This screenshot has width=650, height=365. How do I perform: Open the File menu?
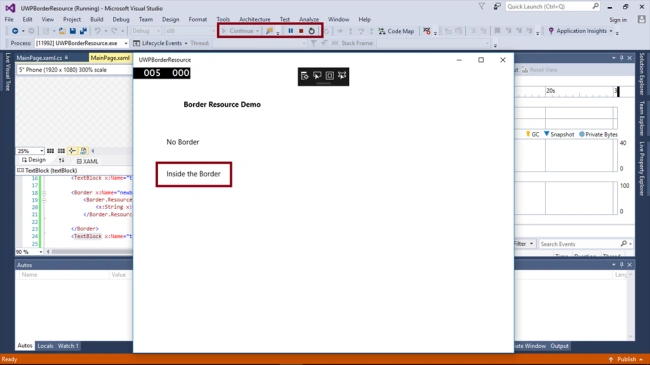pyautogui.click(x=9, y=19)
